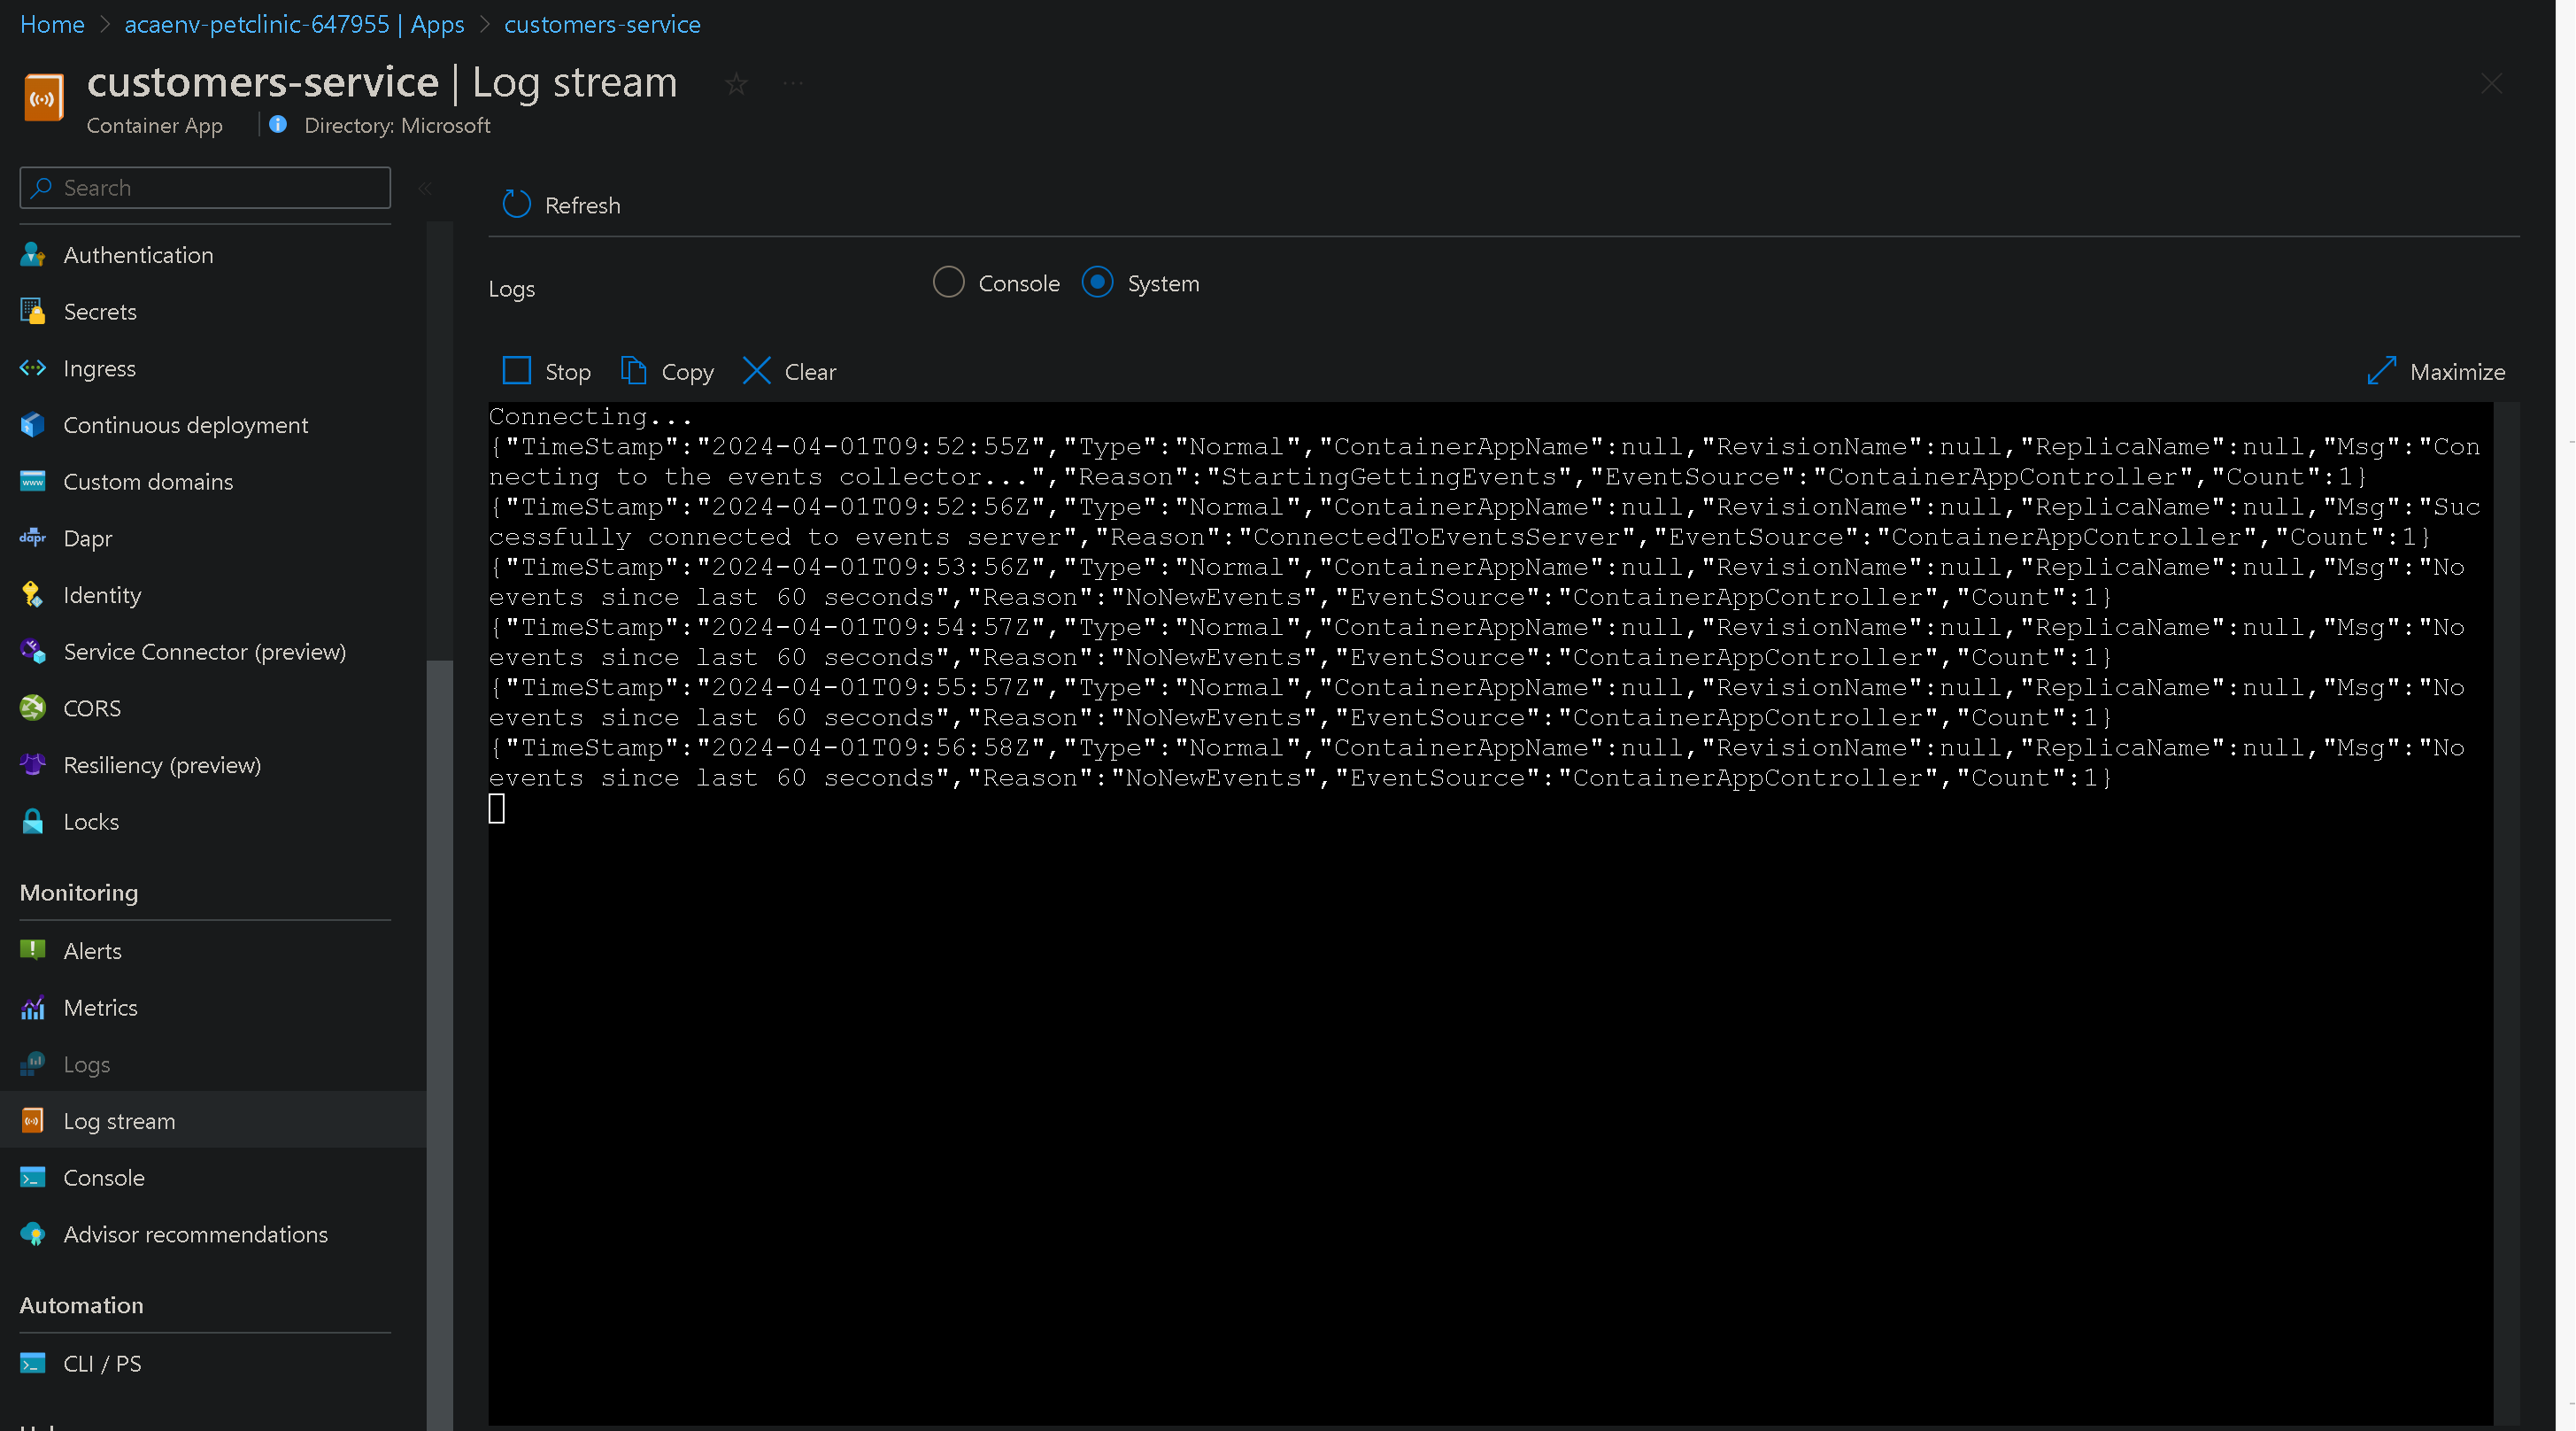Click the Refresh icon to reload logs
The image size is (2576, 1431).
(516, 203)
